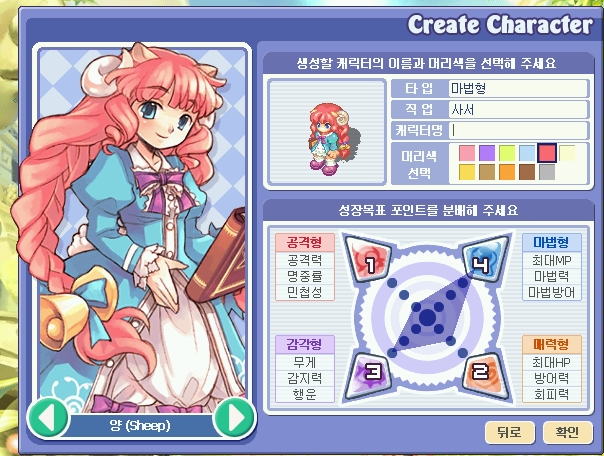This screenshot has width=604, height=456.
Task: Click the small character sprite preview
Action: click(x=328, y=139)
